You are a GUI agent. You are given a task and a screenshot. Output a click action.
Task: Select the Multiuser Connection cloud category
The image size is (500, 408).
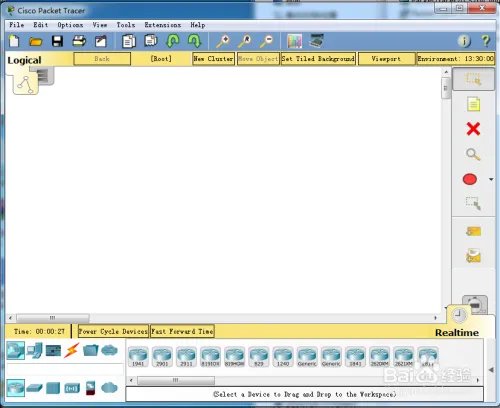click(109, 350)
